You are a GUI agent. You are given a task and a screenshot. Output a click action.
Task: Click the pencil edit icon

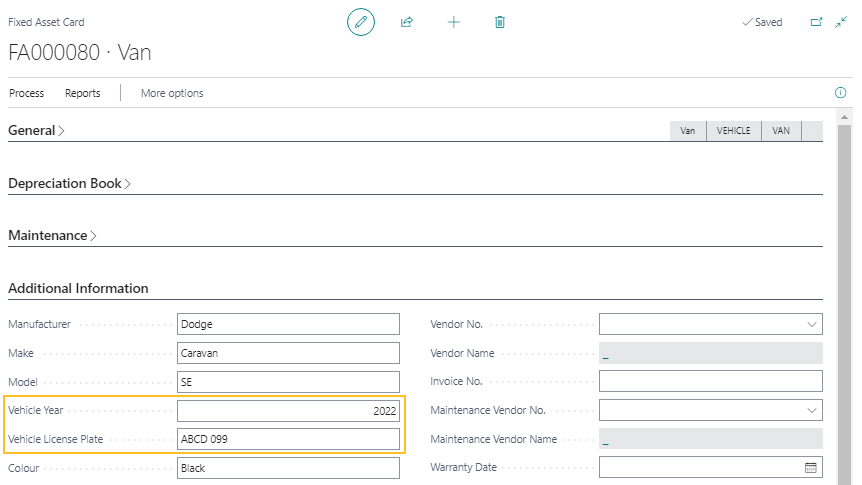[361, 22]
